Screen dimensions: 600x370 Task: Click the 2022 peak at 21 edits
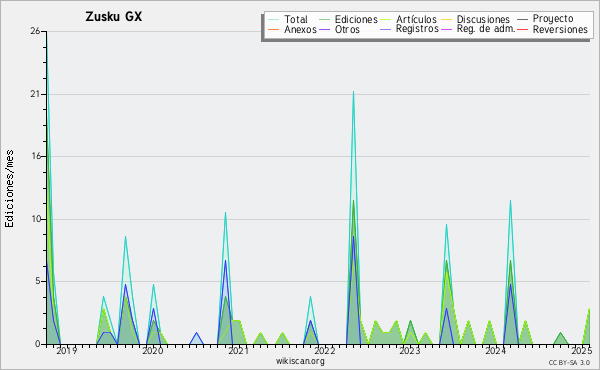(x=353, y=92)
